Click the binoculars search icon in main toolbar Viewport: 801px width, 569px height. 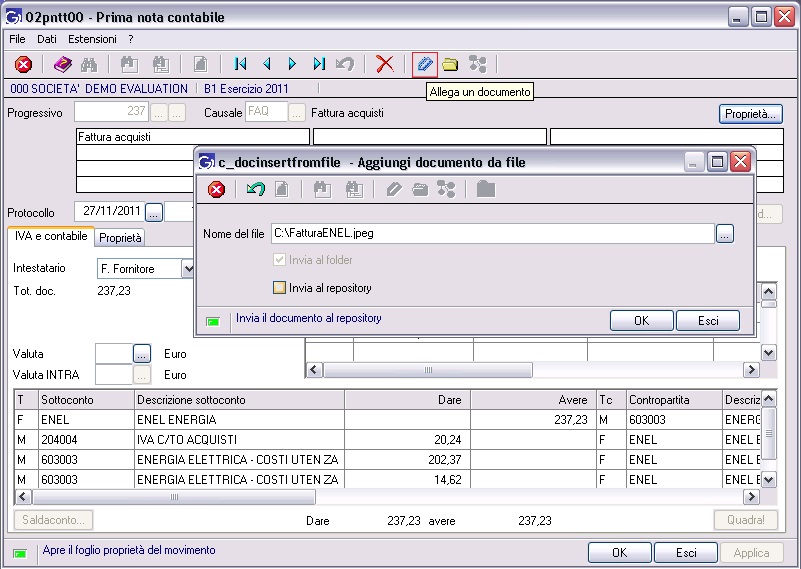[x=89, y=64]
